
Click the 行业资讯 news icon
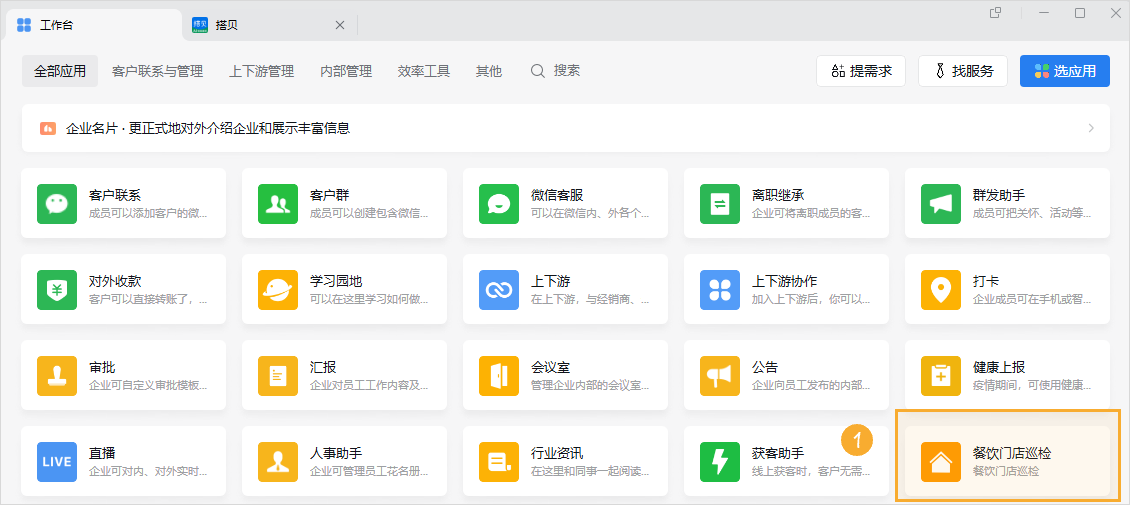coord(499,462)
